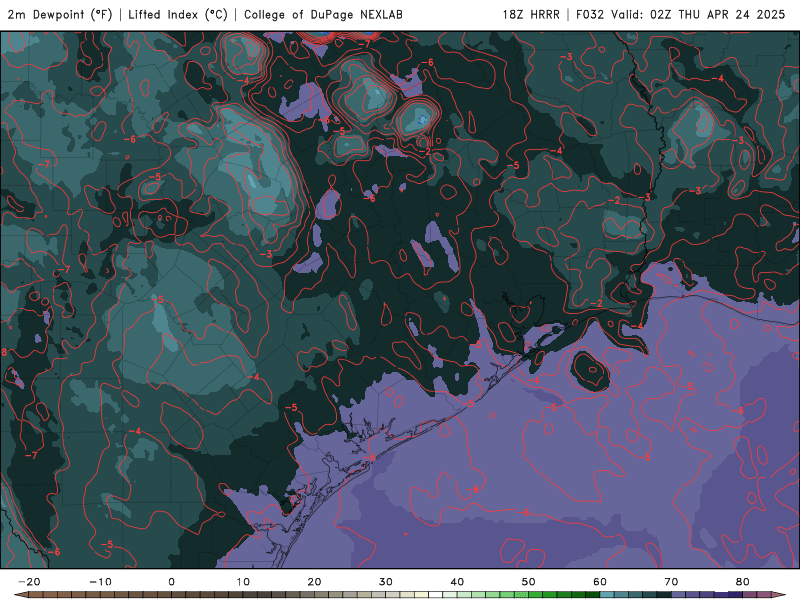The width and height of the screenshot is (800, 600).
Task: Pick the teal swatch below 60 on the color bar
Action: (607, 595)
